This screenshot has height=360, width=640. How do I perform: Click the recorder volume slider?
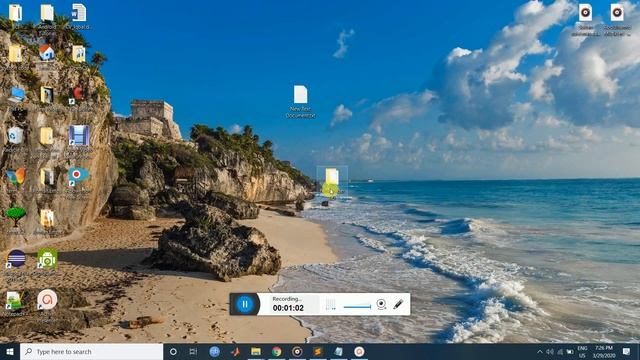357,307
